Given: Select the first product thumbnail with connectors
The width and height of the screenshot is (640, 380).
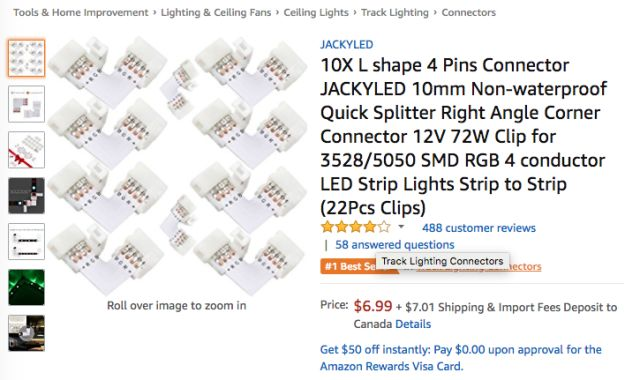Looking at the screenshot, I should coord(27,58).
